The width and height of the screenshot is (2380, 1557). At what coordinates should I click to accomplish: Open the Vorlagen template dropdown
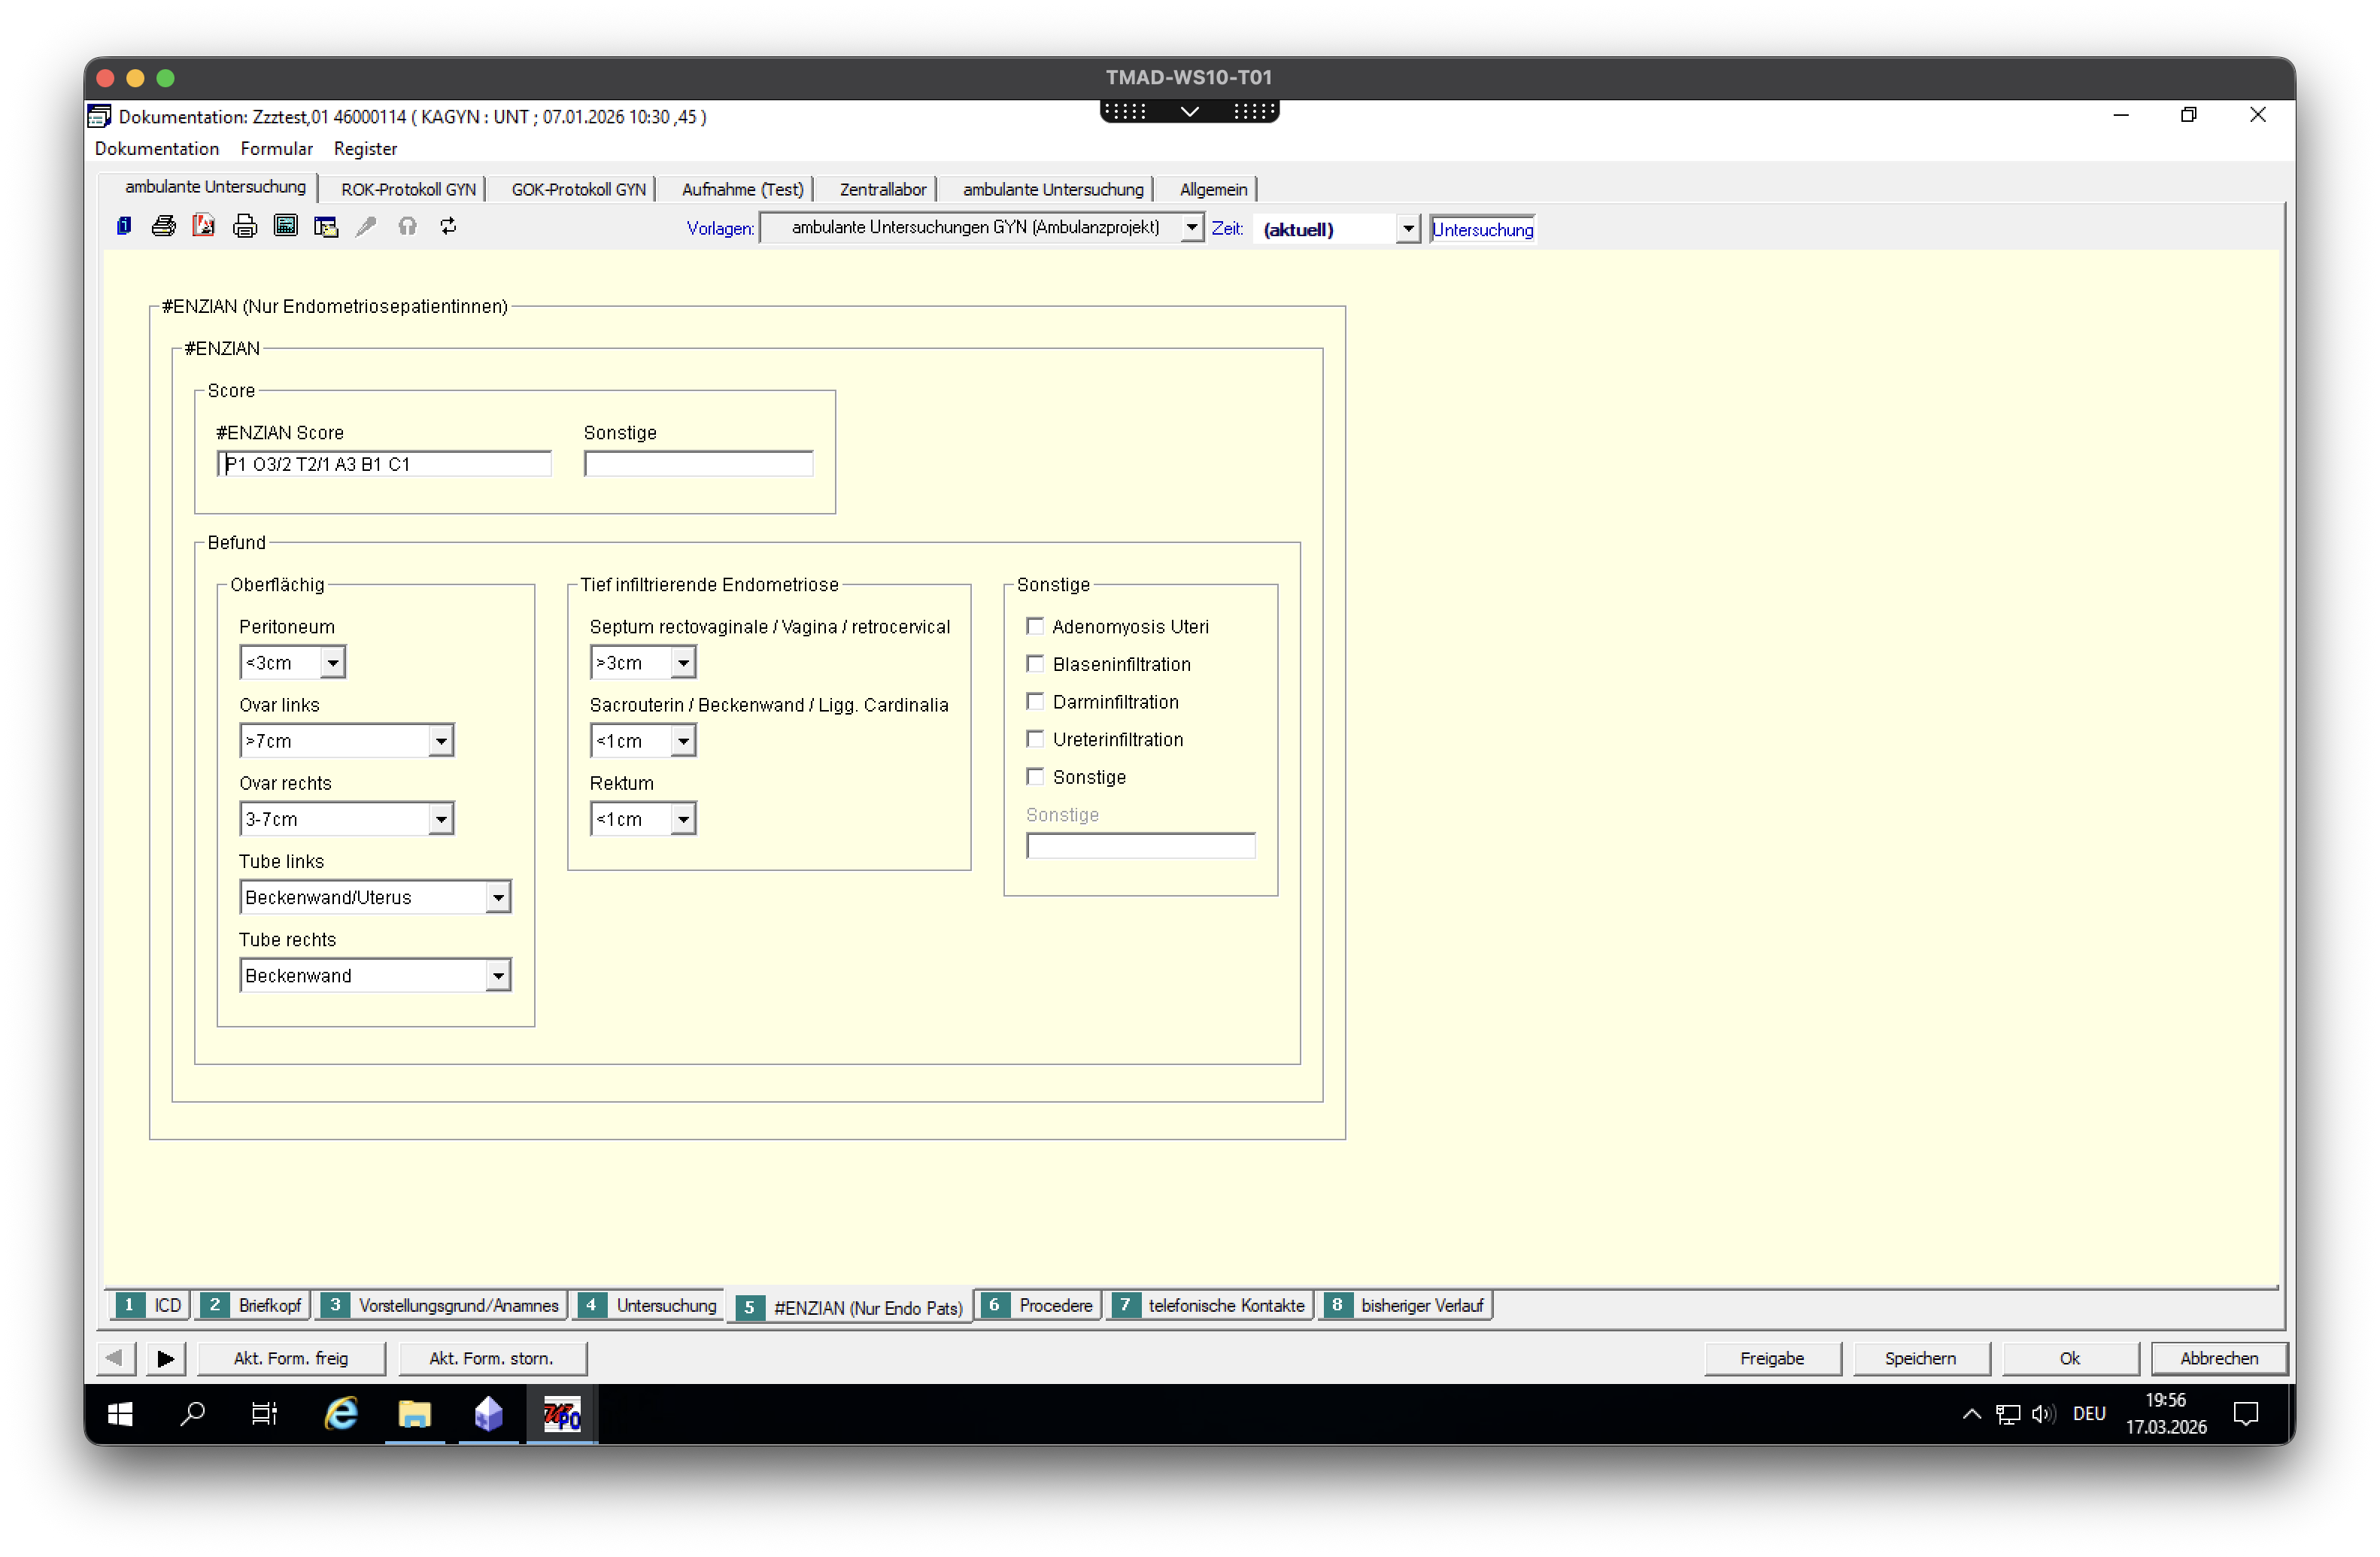tap(1191, 228)
